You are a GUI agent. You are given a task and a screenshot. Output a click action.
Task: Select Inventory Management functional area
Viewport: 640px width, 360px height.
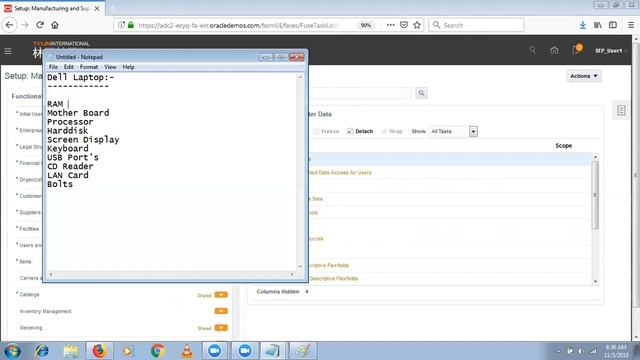tap(45, 311)
